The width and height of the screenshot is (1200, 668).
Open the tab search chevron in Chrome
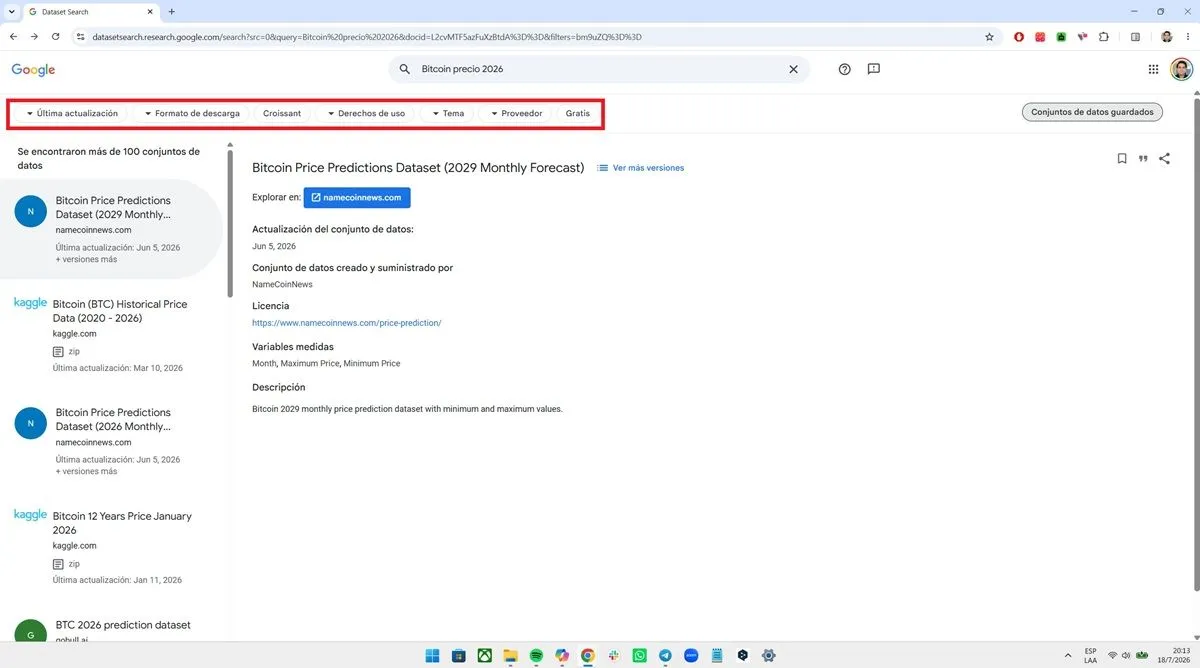click(10, 12)
